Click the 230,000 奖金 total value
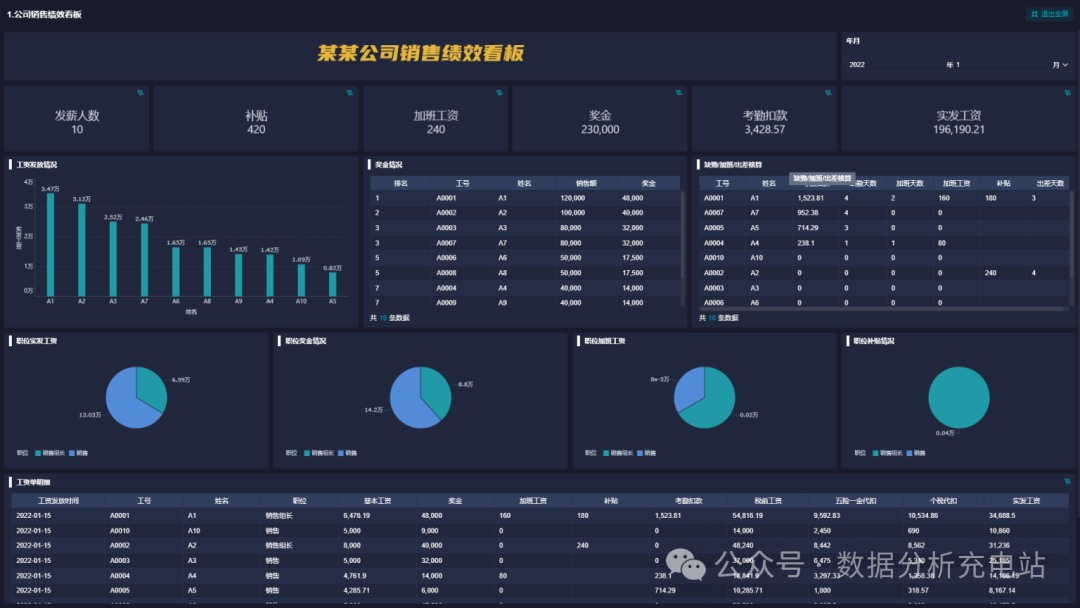Image resolution: width=1080 pixels, height=608 pixels. click(x=600, y=129)
